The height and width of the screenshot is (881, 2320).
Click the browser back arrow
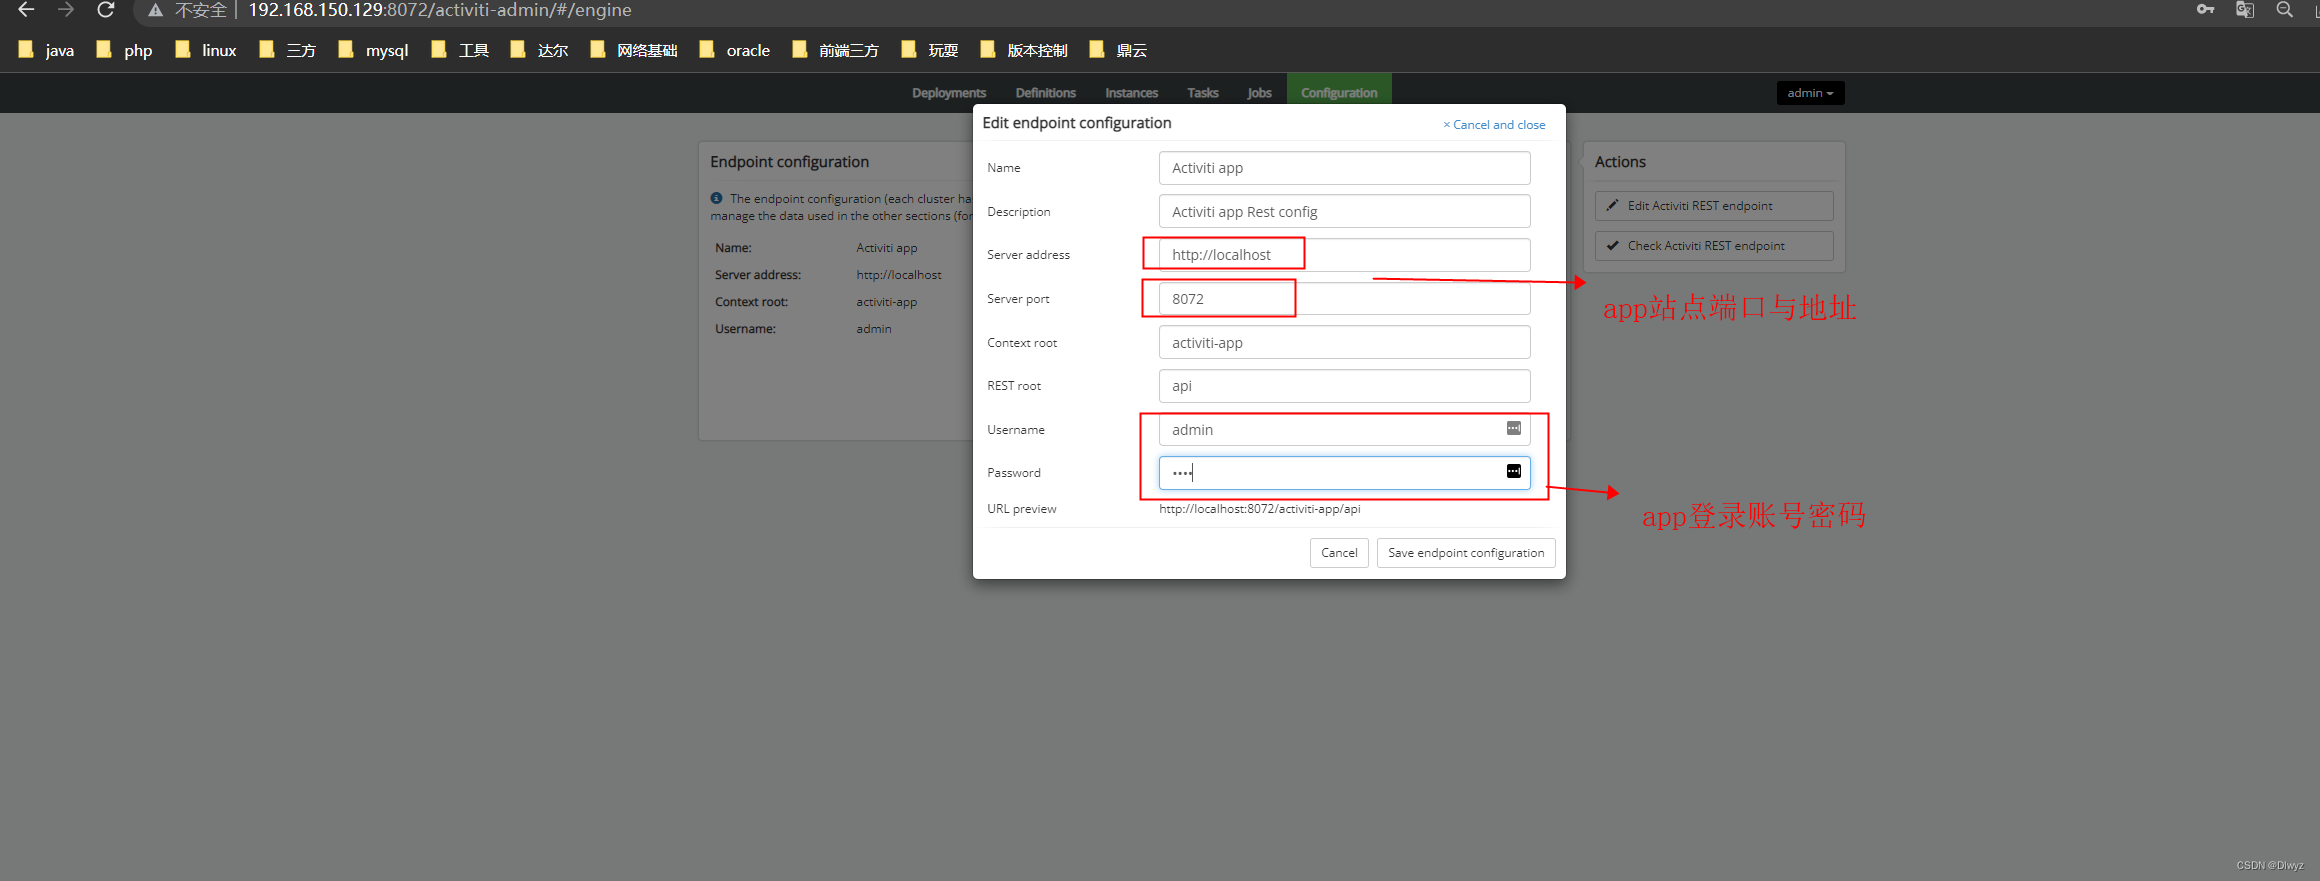(x=26, y=10)
